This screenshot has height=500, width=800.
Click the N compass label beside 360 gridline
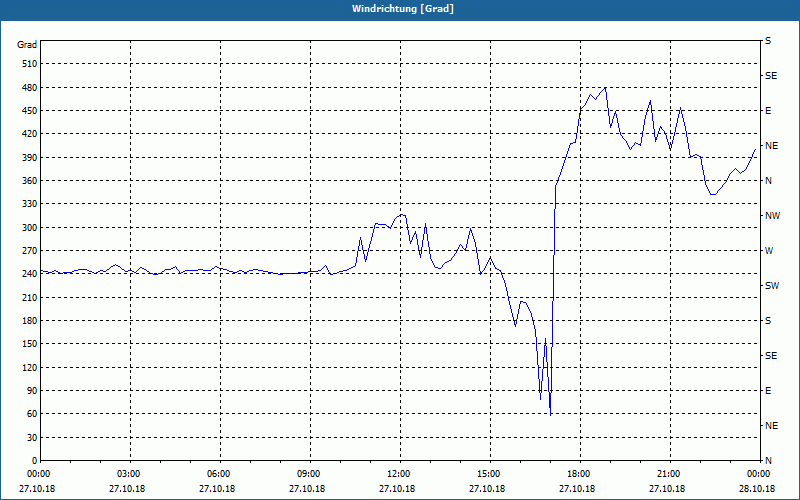pos(768,181)
